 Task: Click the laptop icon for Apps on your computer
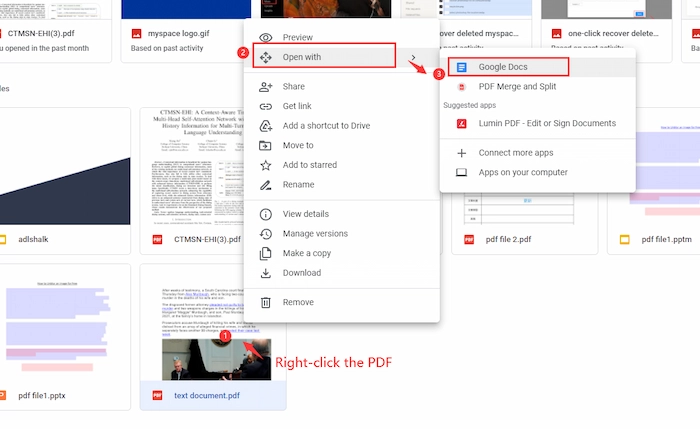point(462,172)
